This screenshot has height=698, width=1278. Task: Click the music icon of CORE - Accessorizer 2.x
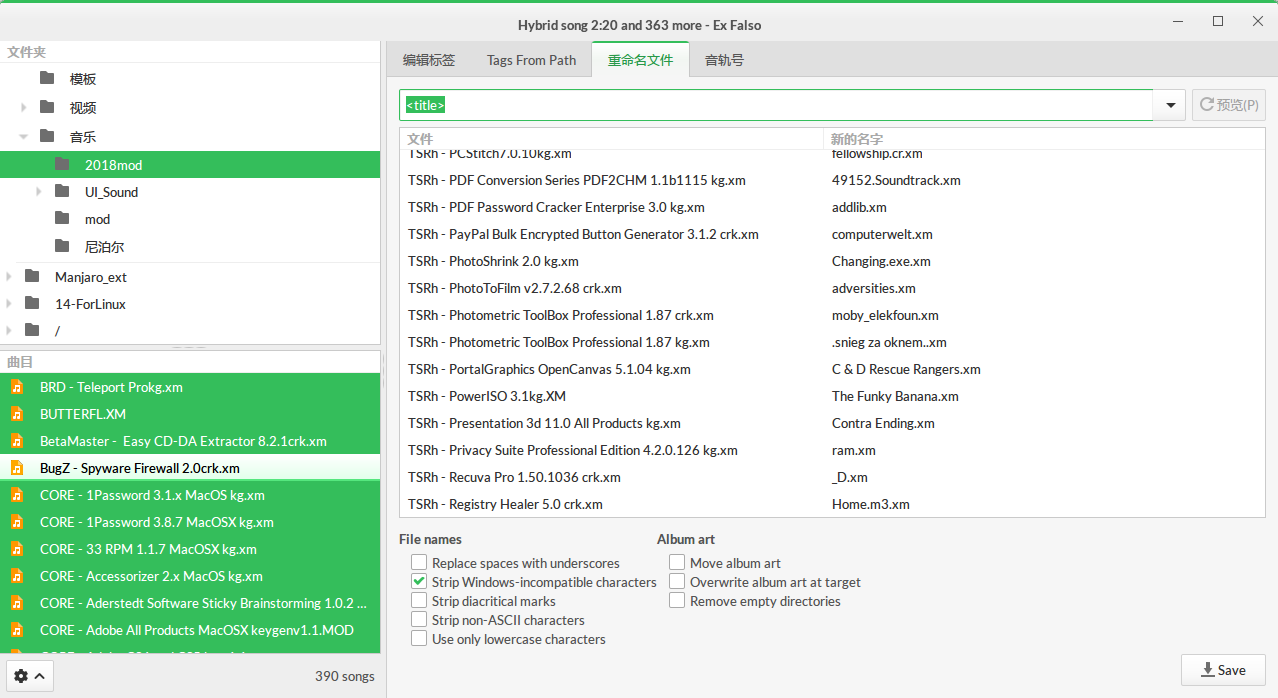[17, 576]
